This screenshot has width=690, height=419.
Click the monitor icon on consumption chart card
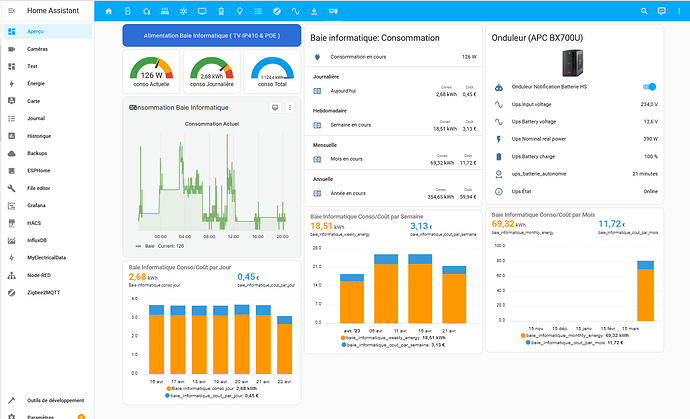[275, 107]
